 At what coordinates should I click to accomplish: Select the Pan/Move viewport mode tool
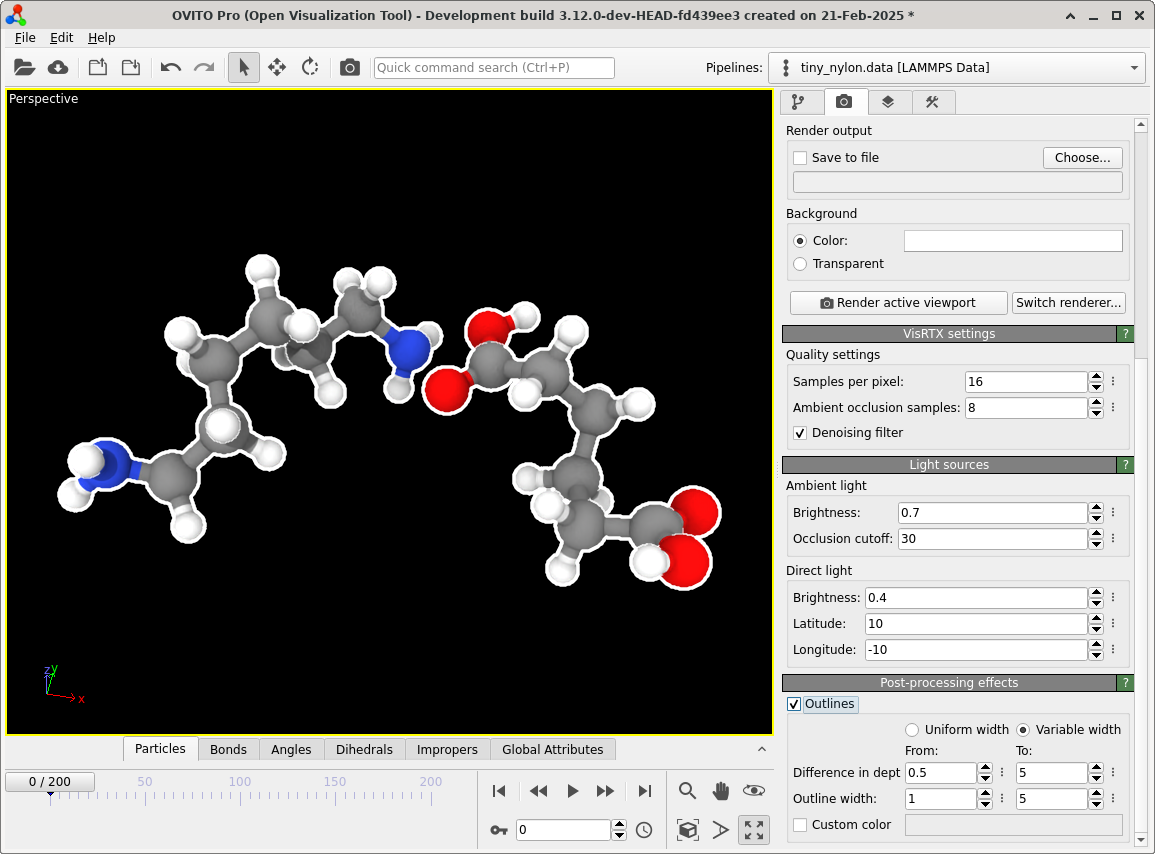click(x=277, y=67)
